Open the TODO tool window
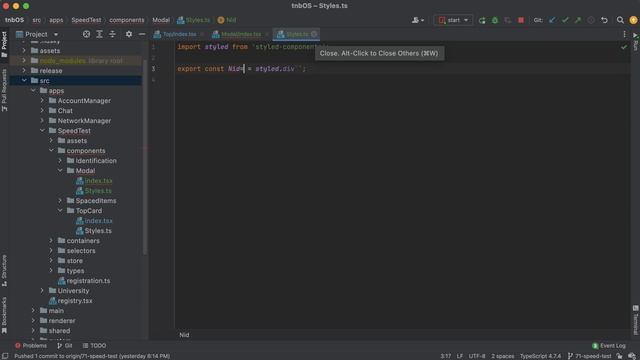 [94, 346]
